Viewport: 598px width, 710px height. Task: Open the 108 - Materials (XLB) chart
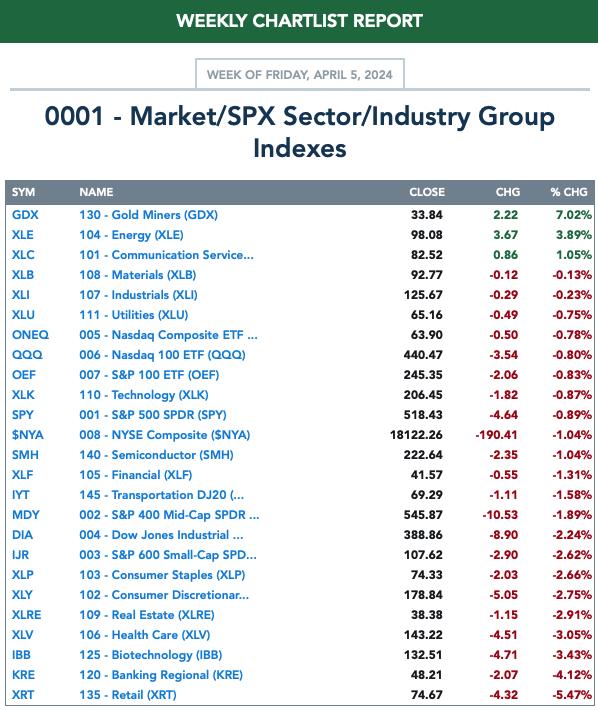138,275
